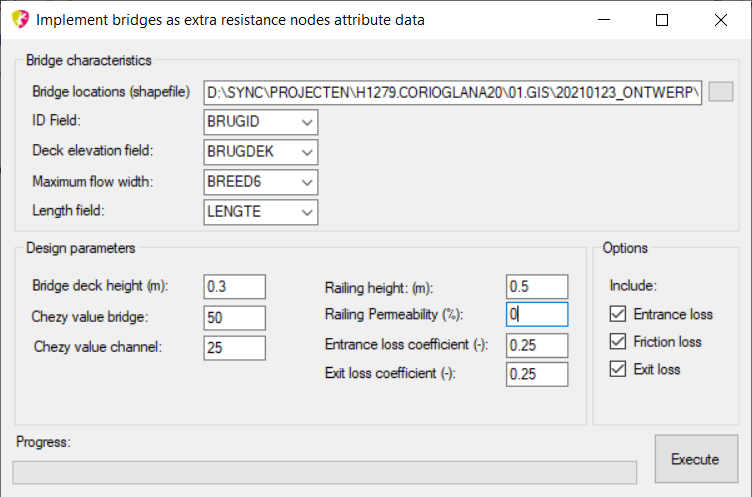Focus the Railing height input
The image size is (752, 497).
(x=536, y=287)
